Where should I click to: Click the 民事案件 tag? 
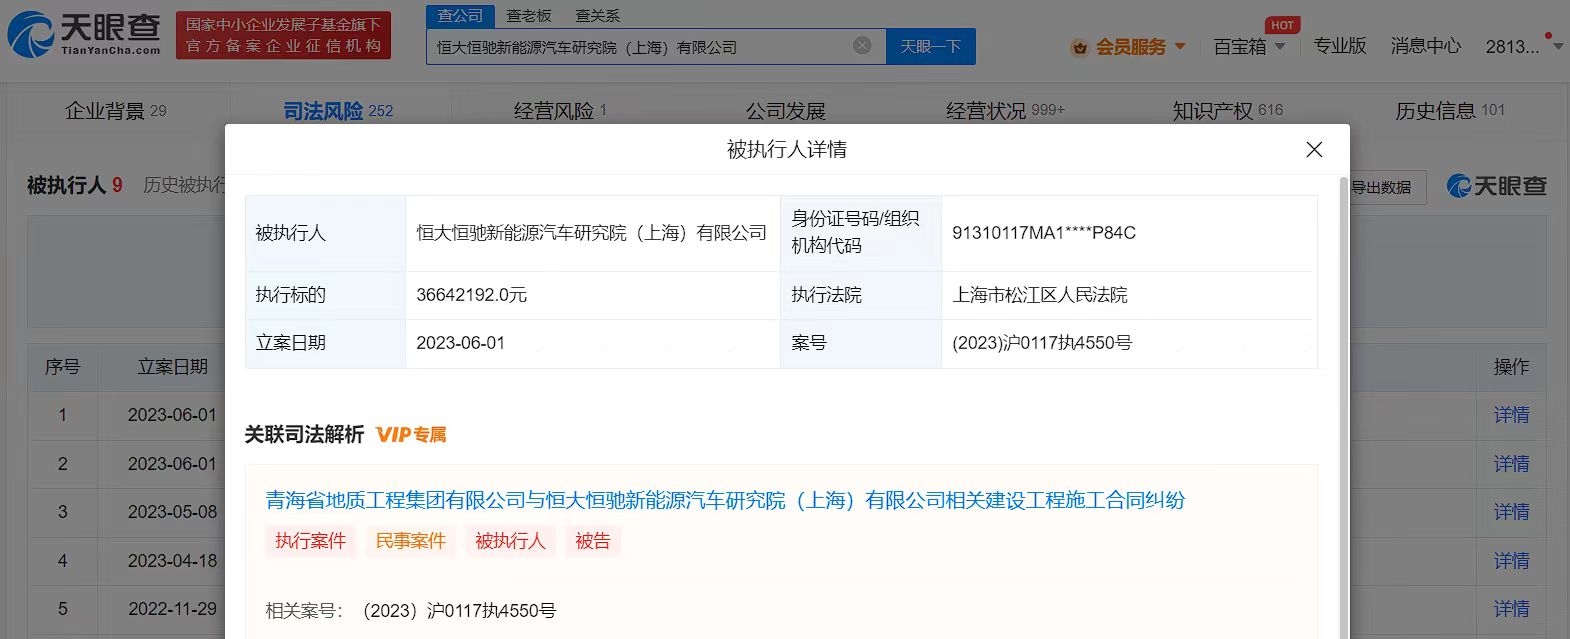(x=411, y=541)
